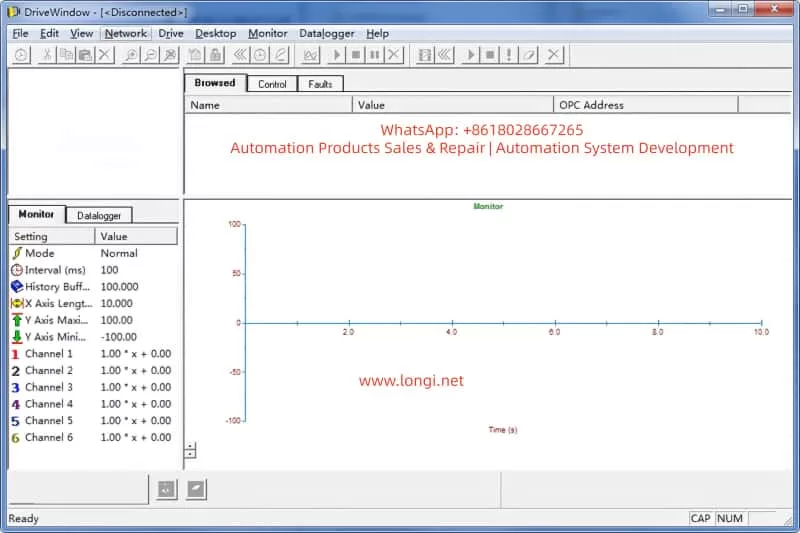Open the Edit menu
Viewport: 800px width, 533px height.
49,34
